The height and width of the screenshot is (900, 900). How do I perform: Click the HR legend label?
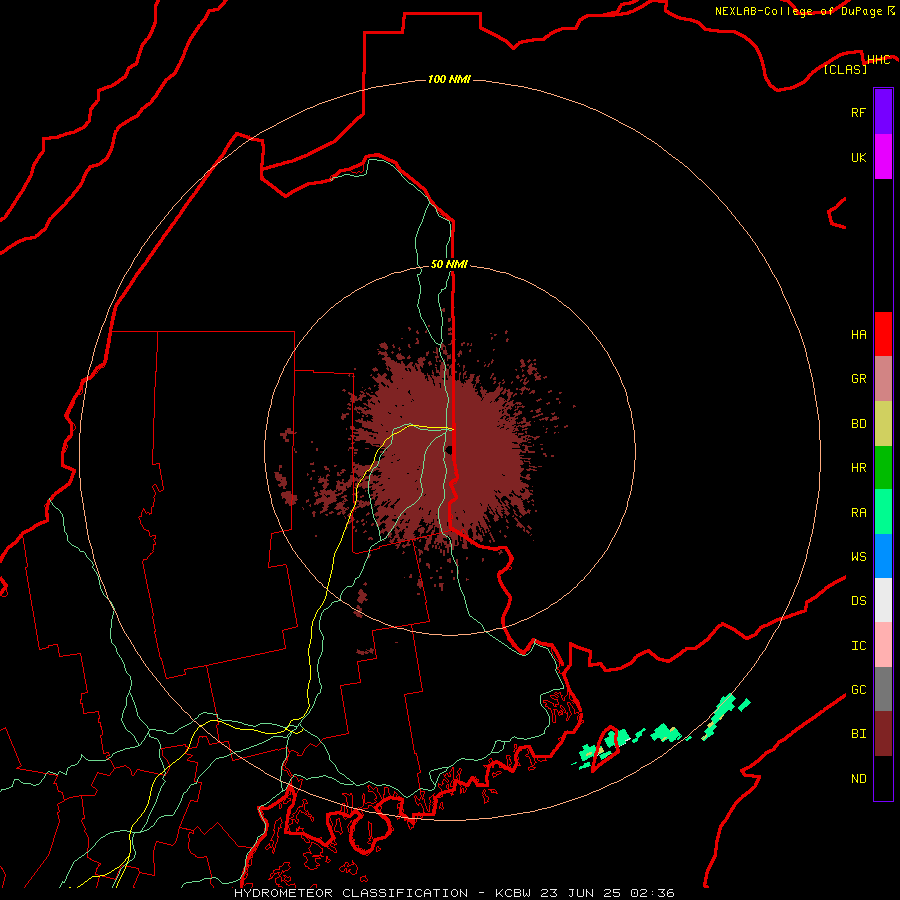[858, 468]
